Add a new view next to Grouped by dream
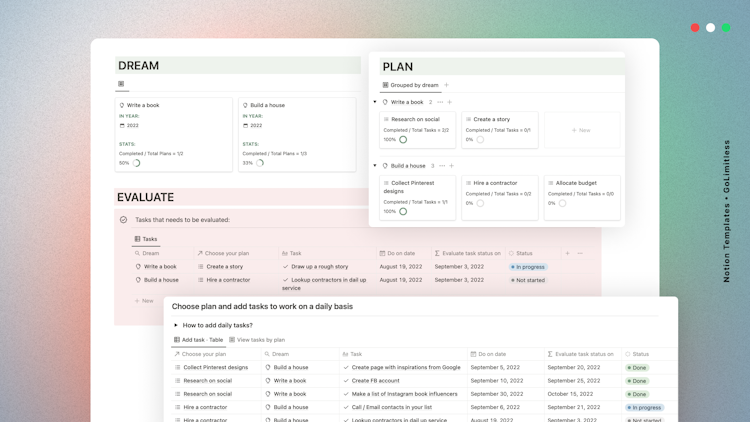Viewport: 750px width, 422px height. [446, 85]
